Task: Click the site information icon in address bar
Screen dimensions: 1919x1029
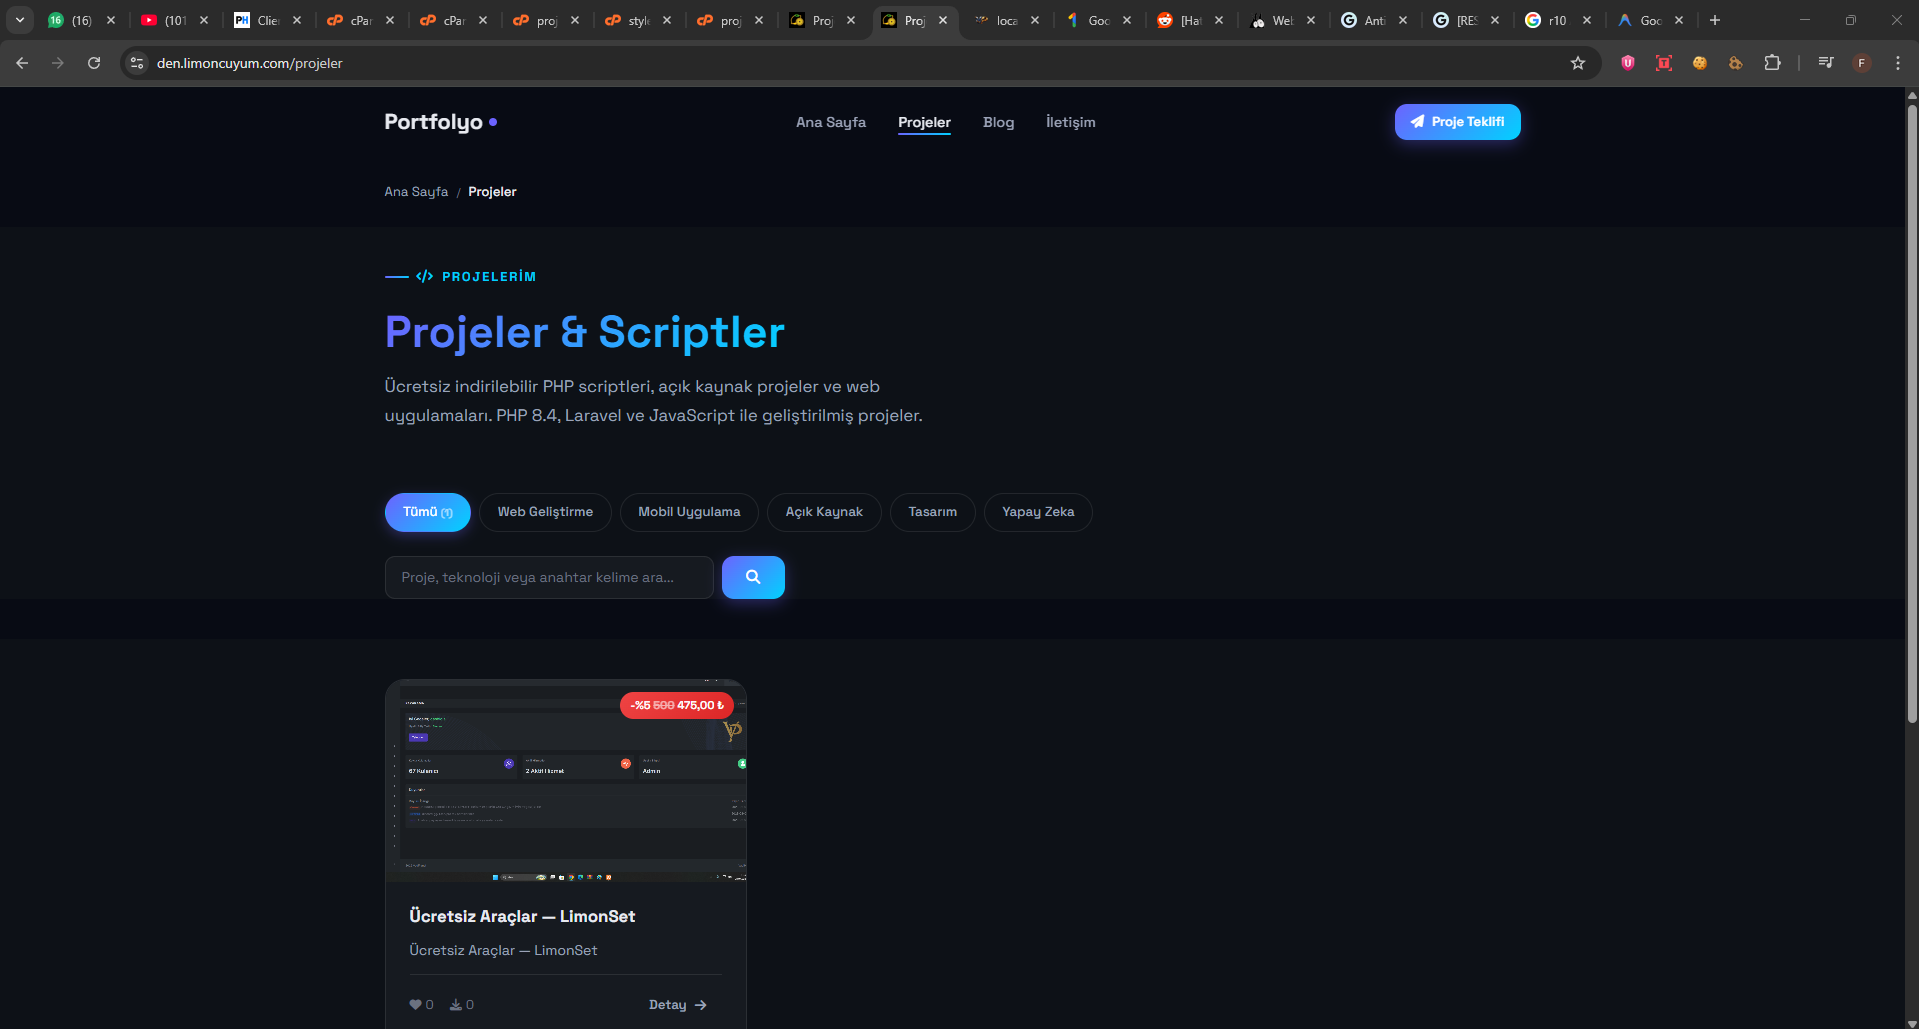Action: click(x=138, y=63)
